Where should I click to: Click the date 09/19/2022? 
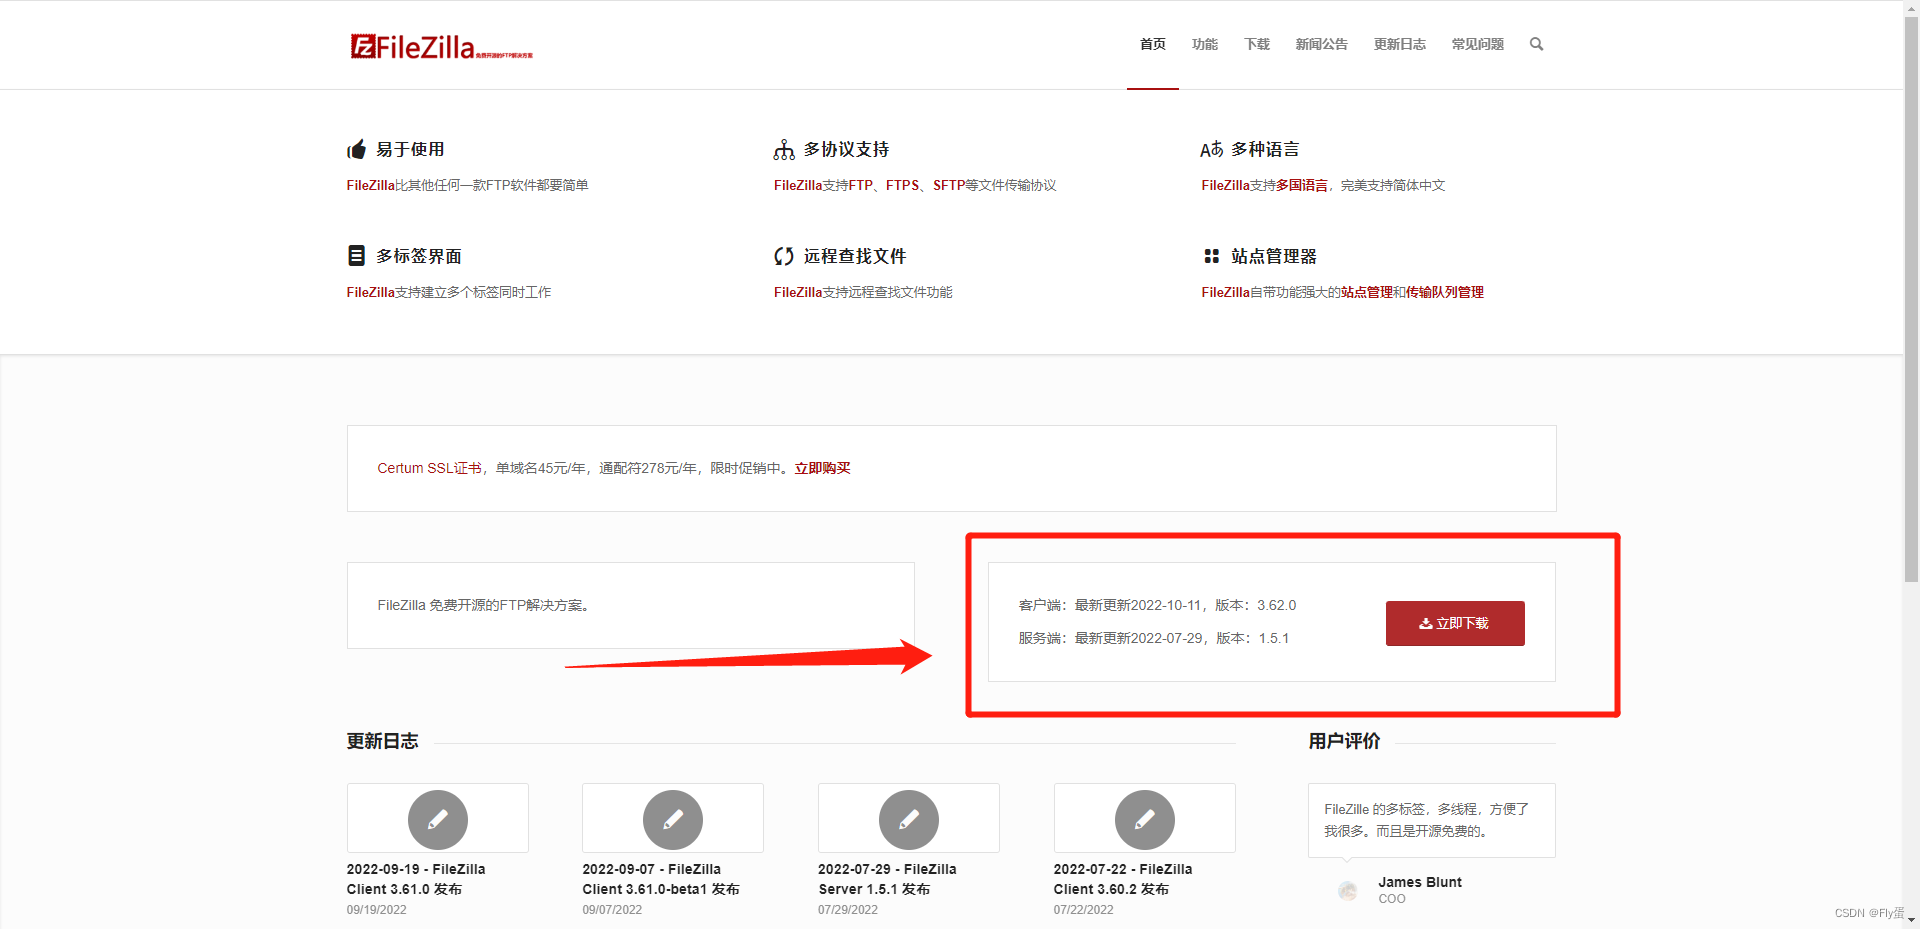coord(377,910)
